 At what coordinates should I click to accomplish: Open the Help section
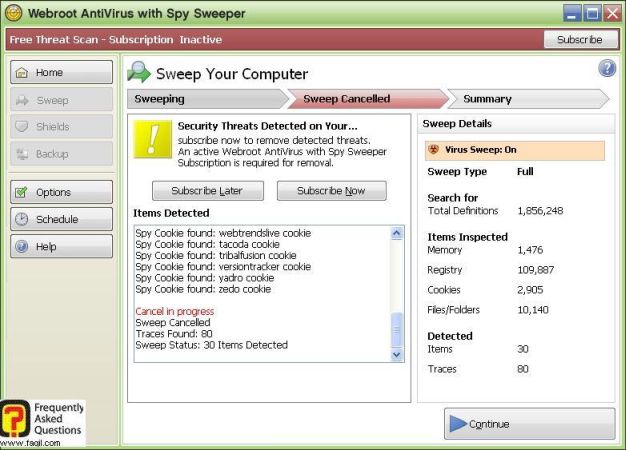[x=61, y=246]
